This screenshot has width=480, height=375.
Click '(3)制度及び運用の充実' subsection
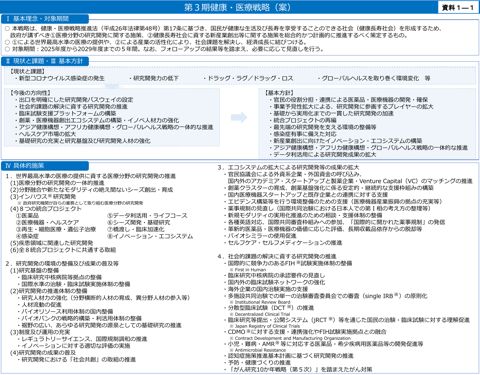[x=40, y=332]
